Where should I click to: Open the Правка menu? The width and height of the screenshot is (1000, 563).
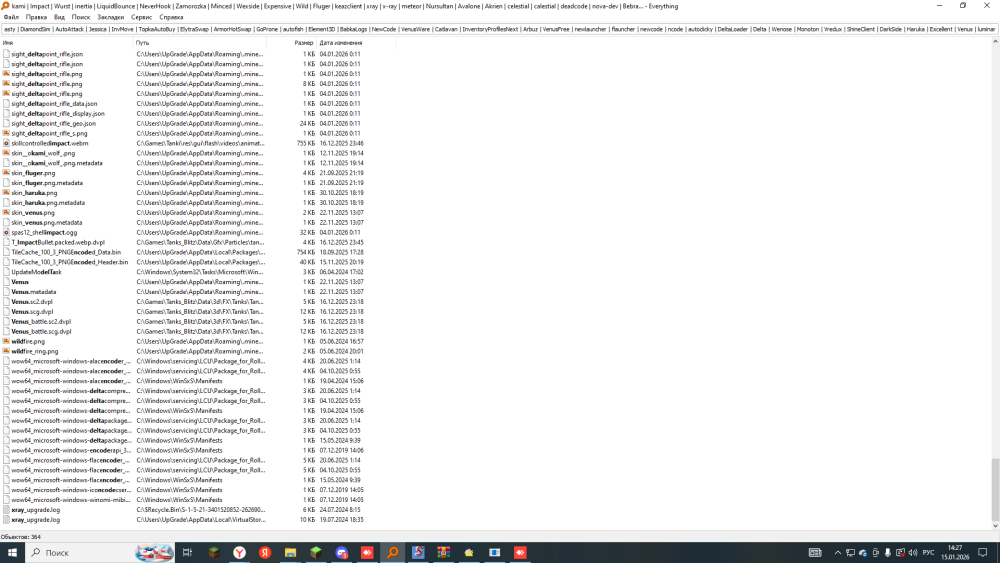pyautogui.click(x=36, y=17)
